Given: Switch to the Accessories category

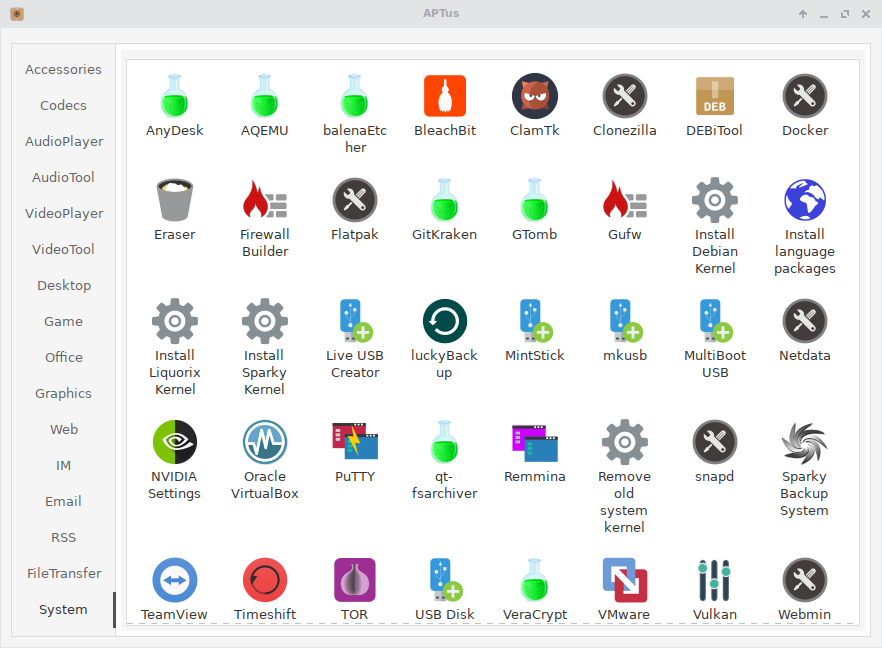Looking at the screenshot, I should click(64, 69).
